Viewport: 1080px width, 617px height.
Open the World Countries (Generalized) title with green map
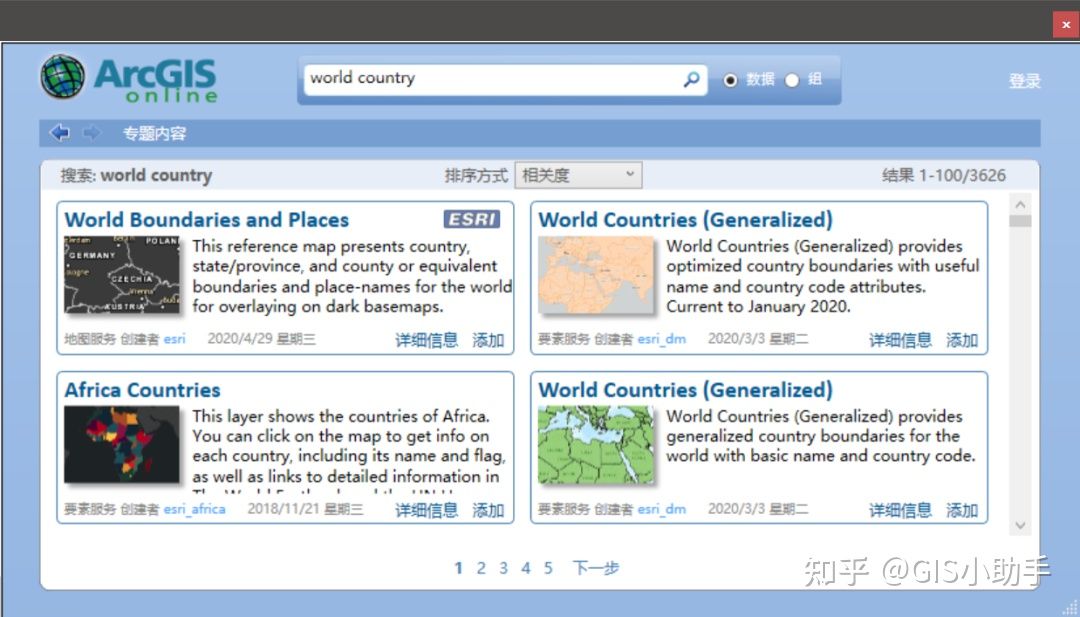pyautogui.click(x=685, y=390)
